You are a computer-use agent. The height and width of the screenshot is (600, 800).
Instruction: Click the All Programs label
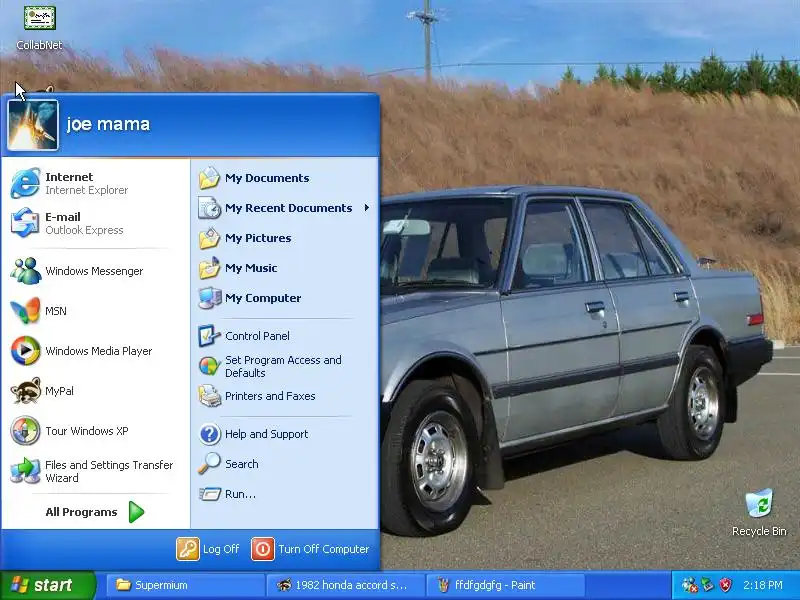(81, 512)
